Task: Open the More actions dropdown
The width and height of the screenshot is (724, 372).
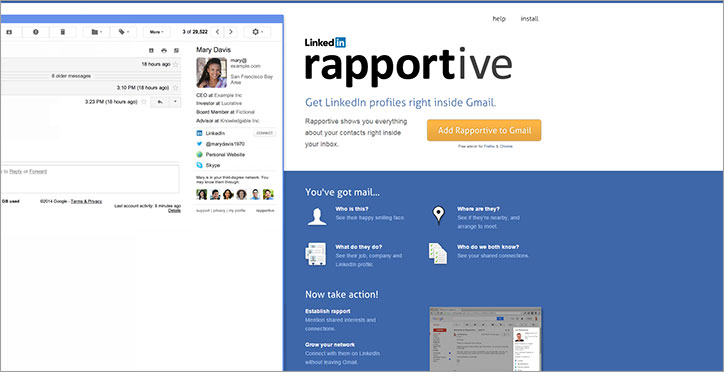Action: (157, 32)
